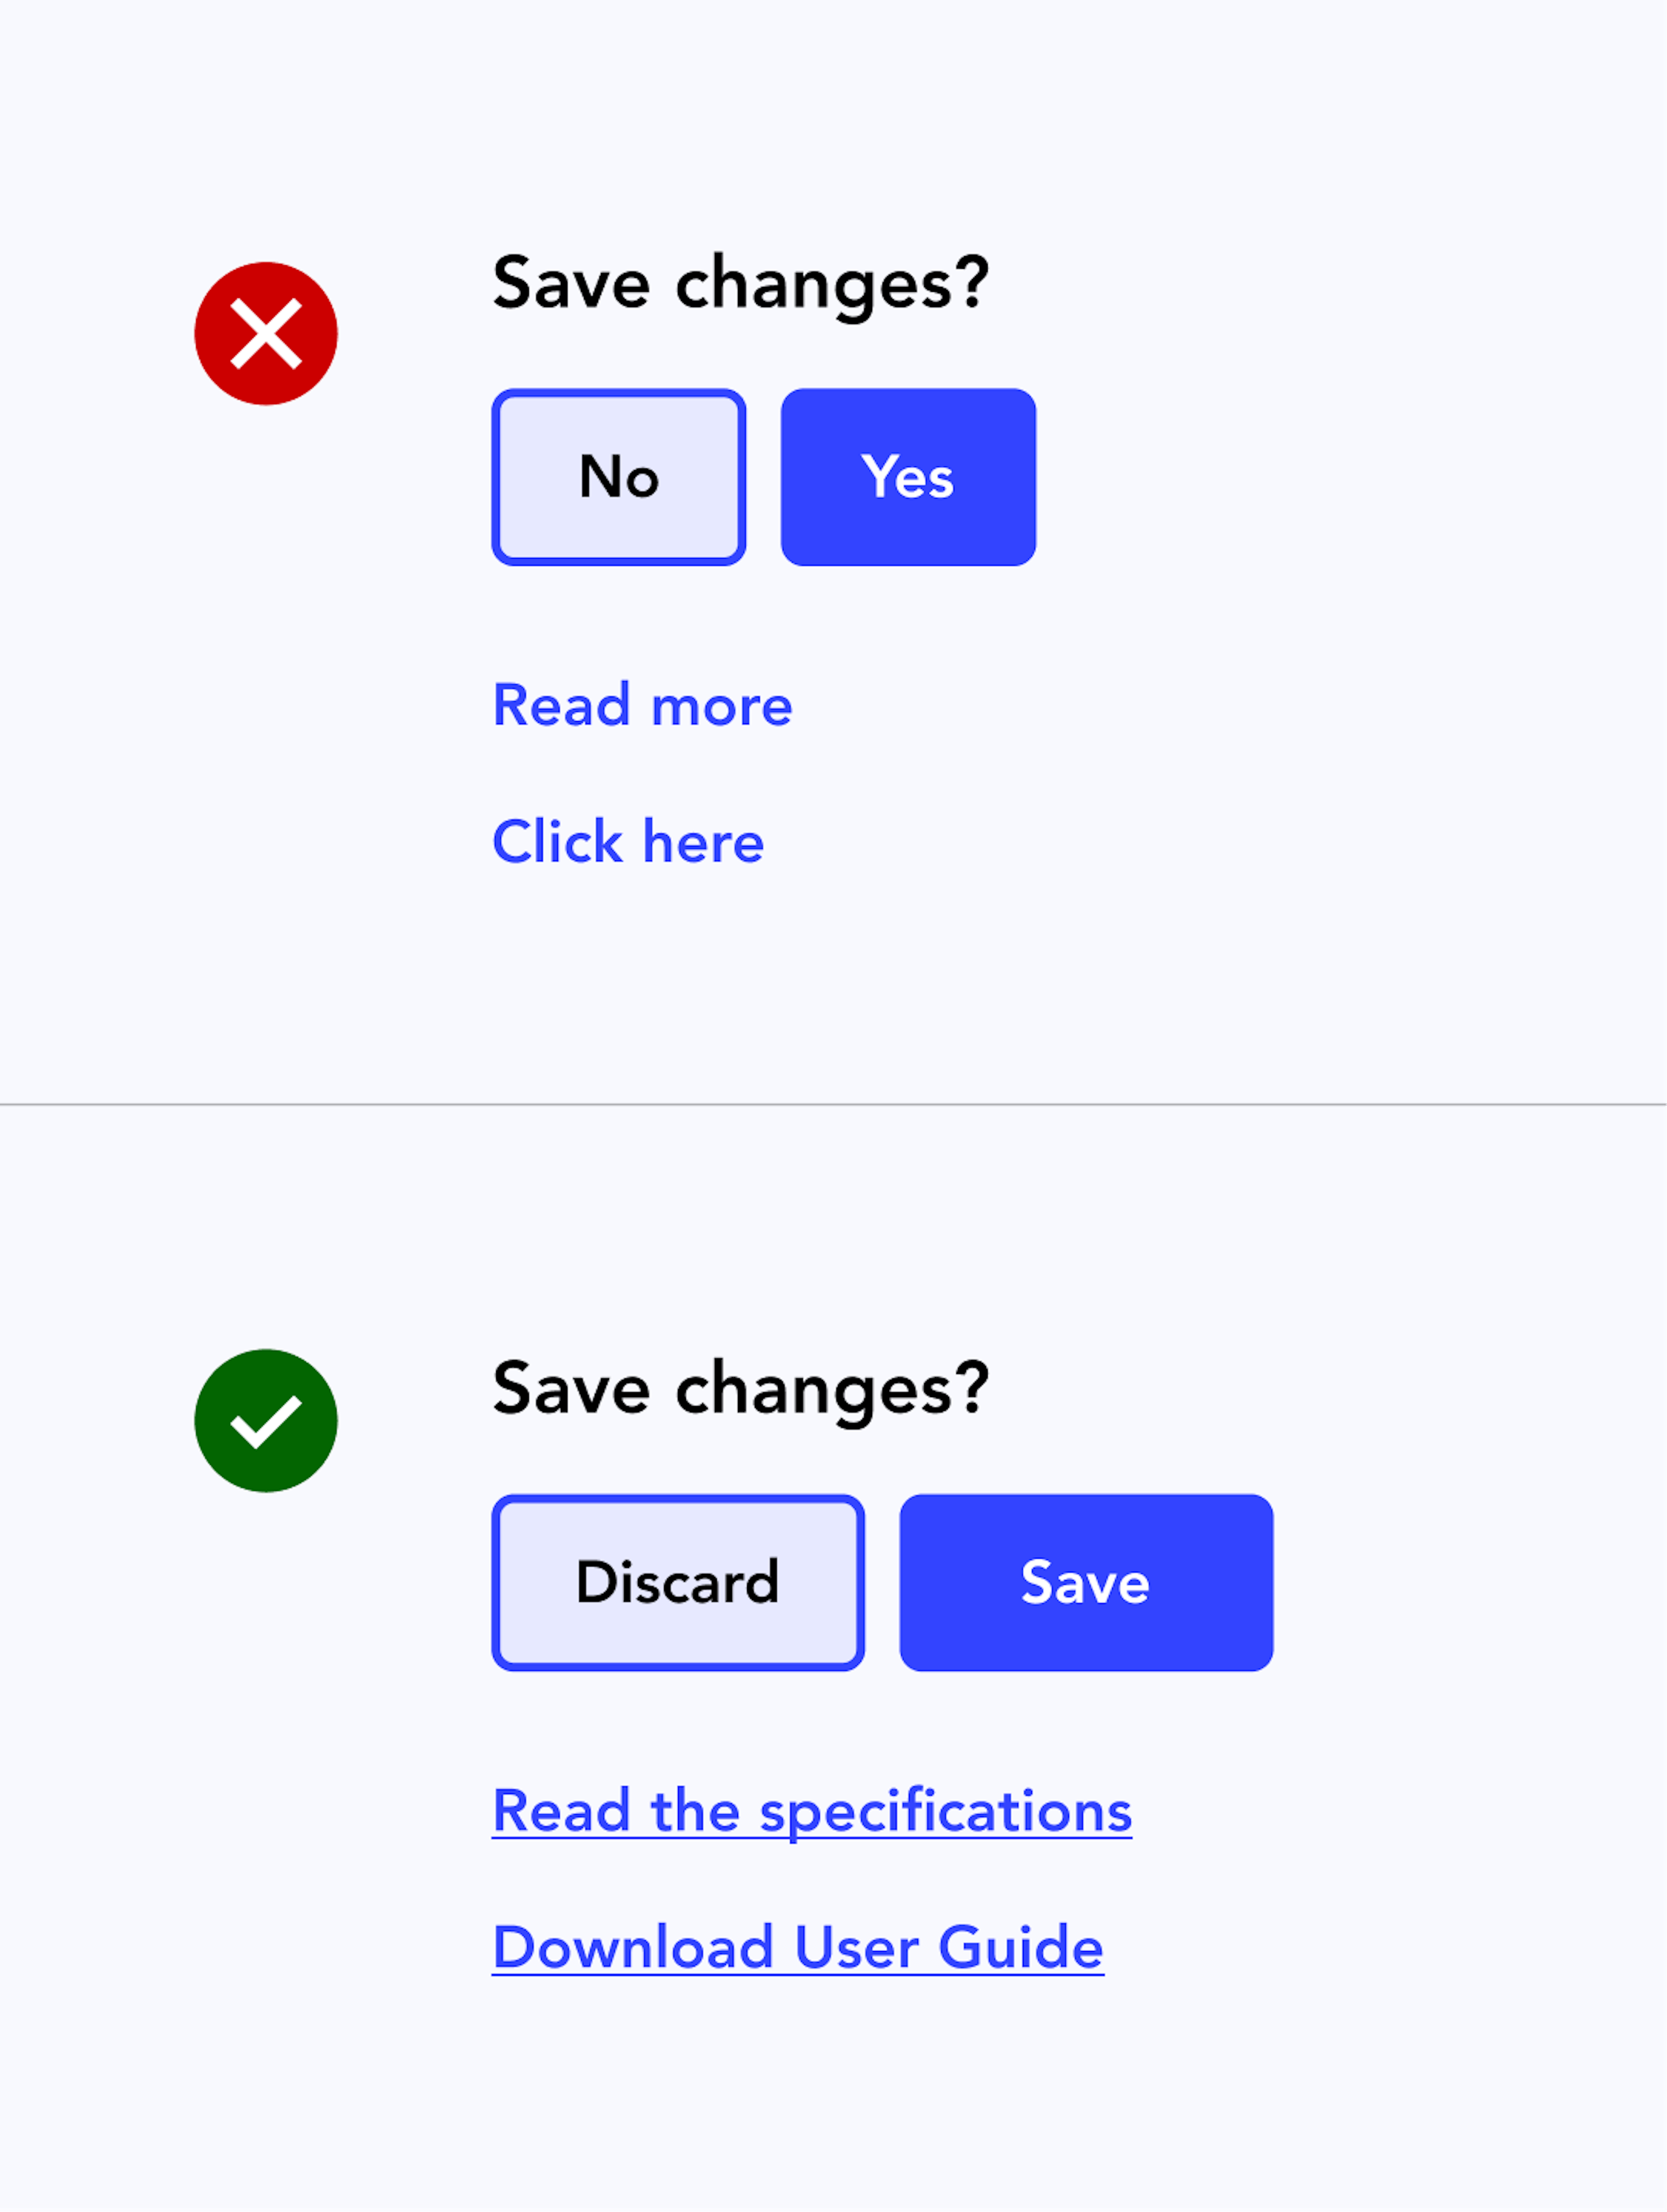This screenshot has height=2212, width=1667.
Task: Discard changes using the outlined button
Action: coord(678,1583)
